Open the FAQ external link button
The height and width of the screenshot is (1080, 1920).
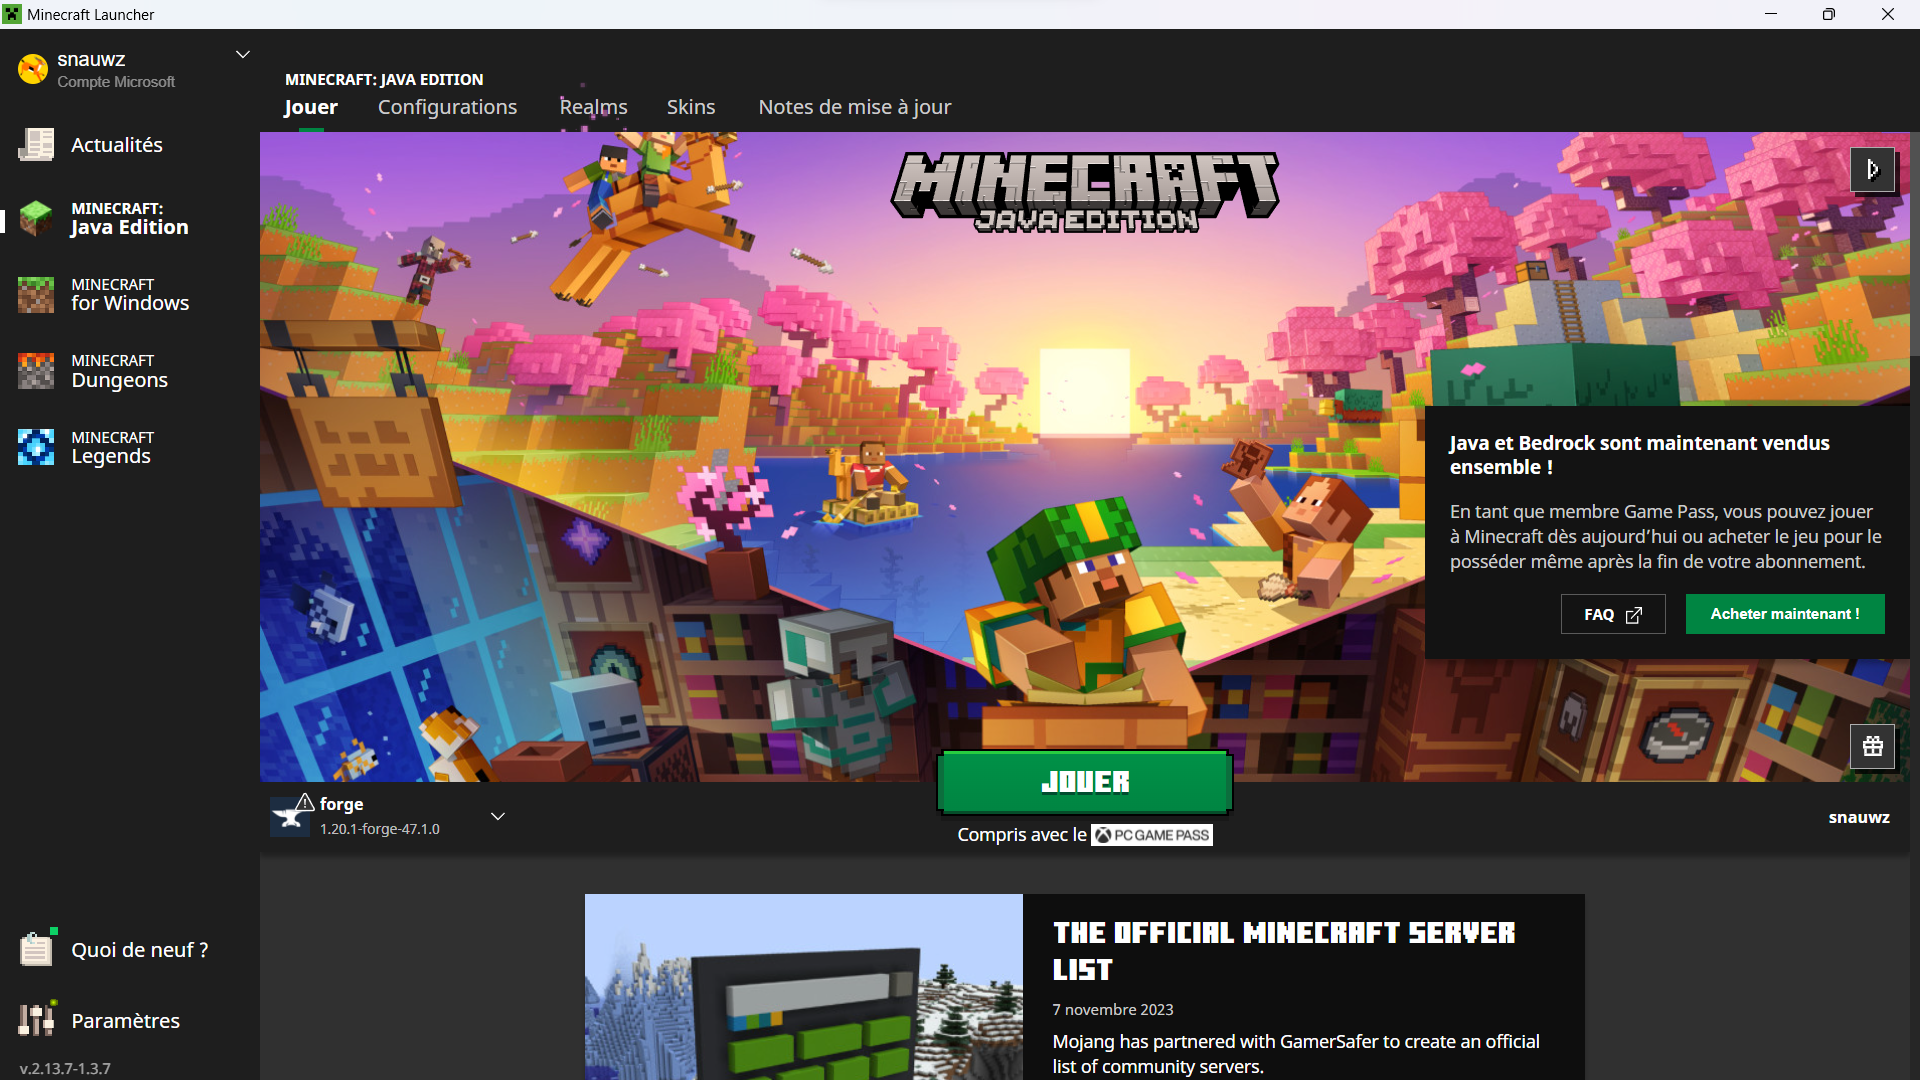pyautogui.click(x=1613, y=614)
